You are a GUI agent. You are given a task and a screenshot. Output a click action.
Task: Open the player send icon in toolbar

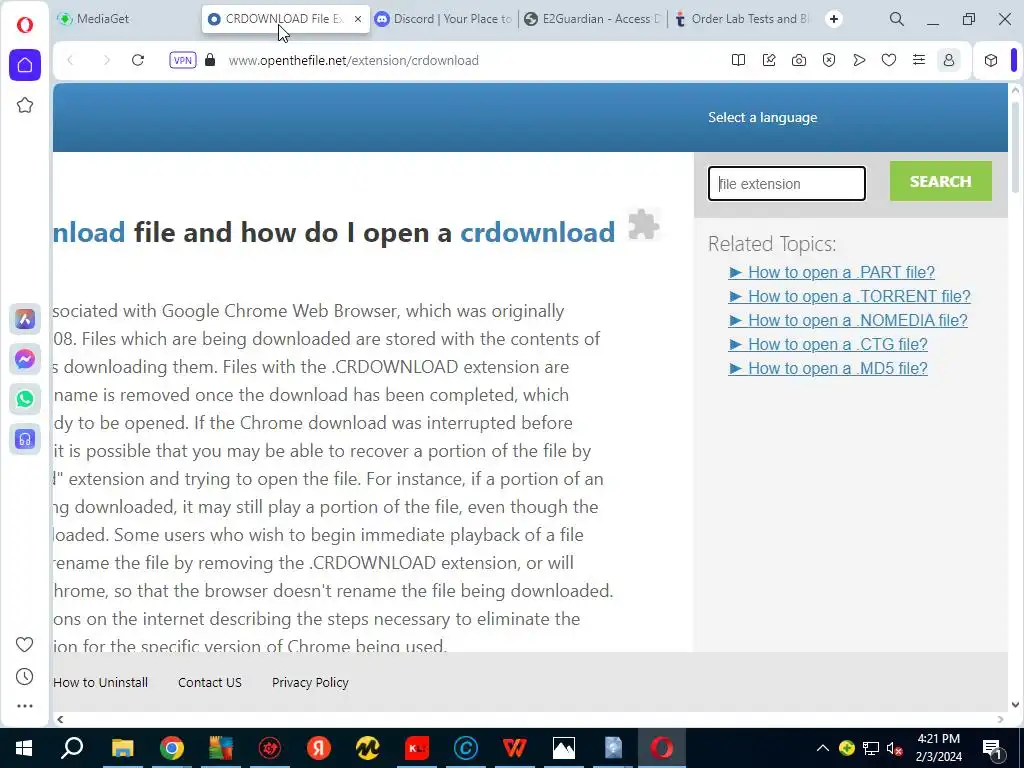click(859, 60)
